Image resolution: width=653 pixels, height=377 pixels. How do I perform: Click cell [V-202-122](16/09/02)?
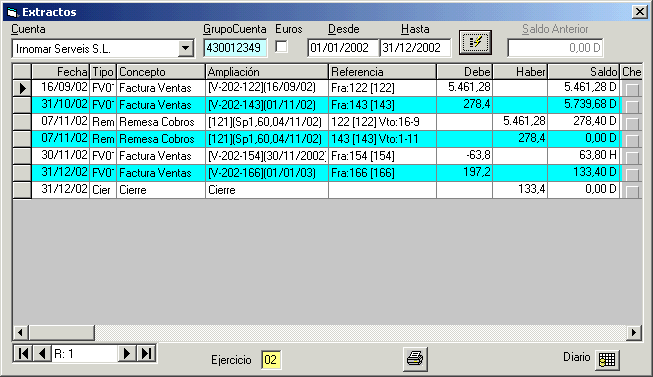[x=267, y=88]
